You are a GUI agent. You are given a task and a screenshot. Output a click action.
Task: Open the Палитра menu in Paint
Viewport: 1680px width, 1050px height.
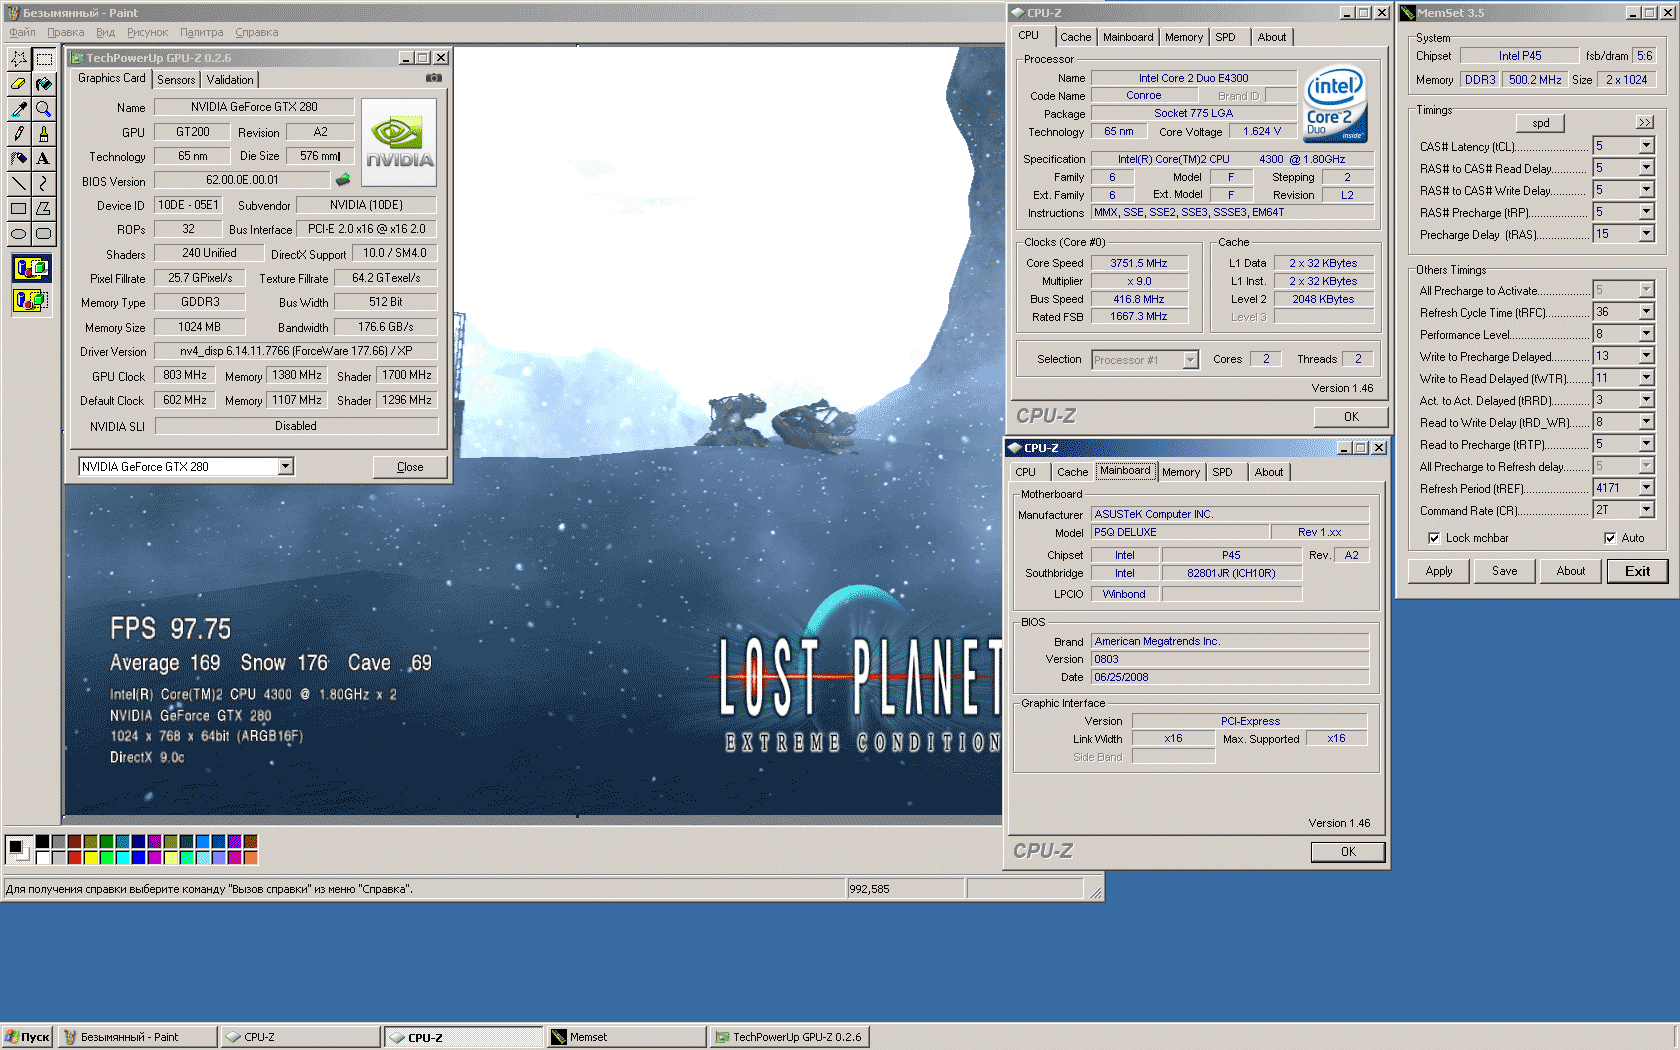pyautogui.click(x=202, y=32)
